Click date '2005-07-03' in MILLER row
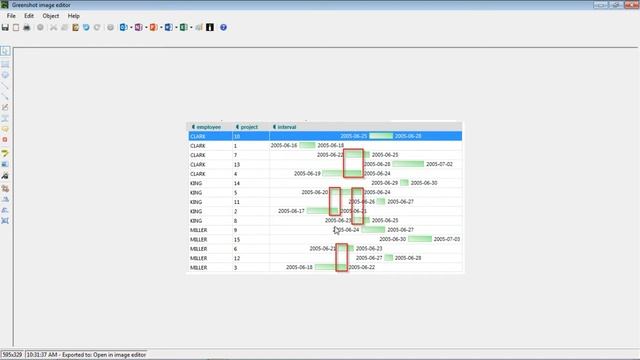 [x=447, y=239]
